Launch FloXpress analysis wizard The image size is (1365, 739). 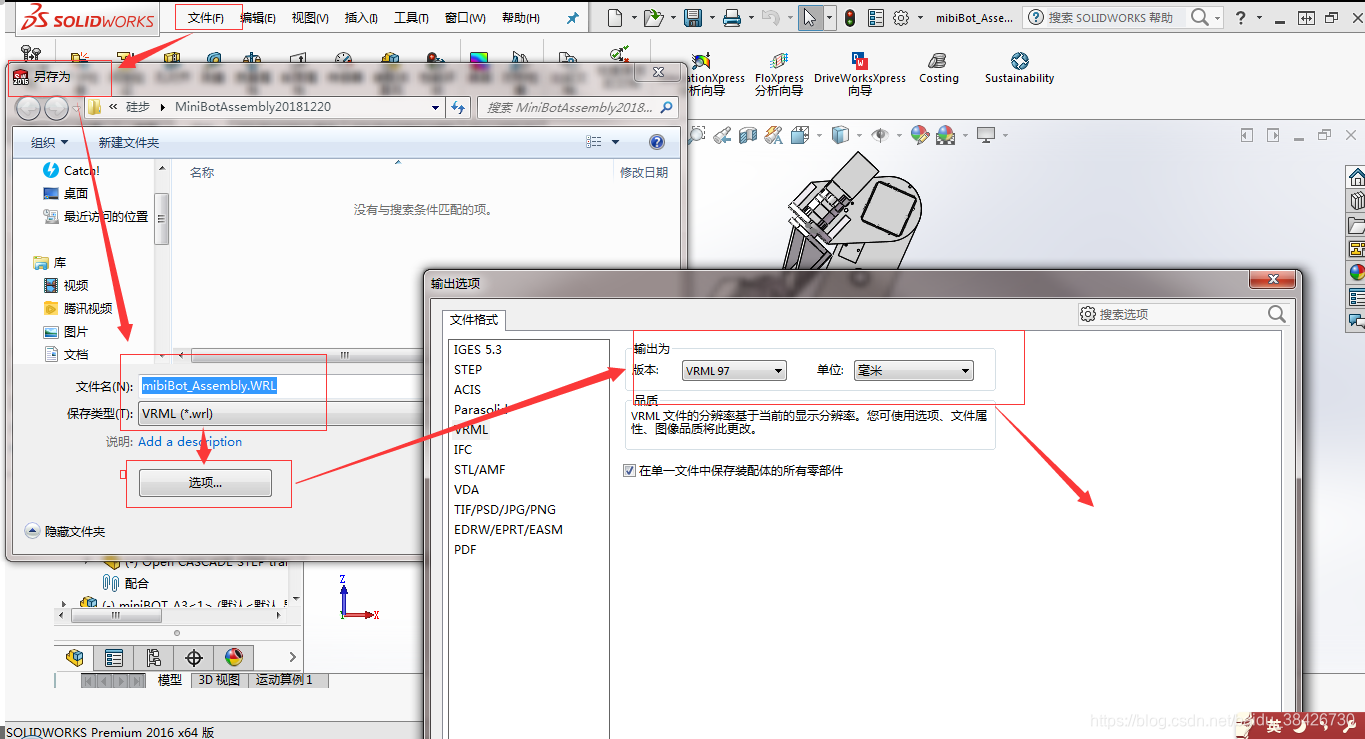(x=779, y=75)
